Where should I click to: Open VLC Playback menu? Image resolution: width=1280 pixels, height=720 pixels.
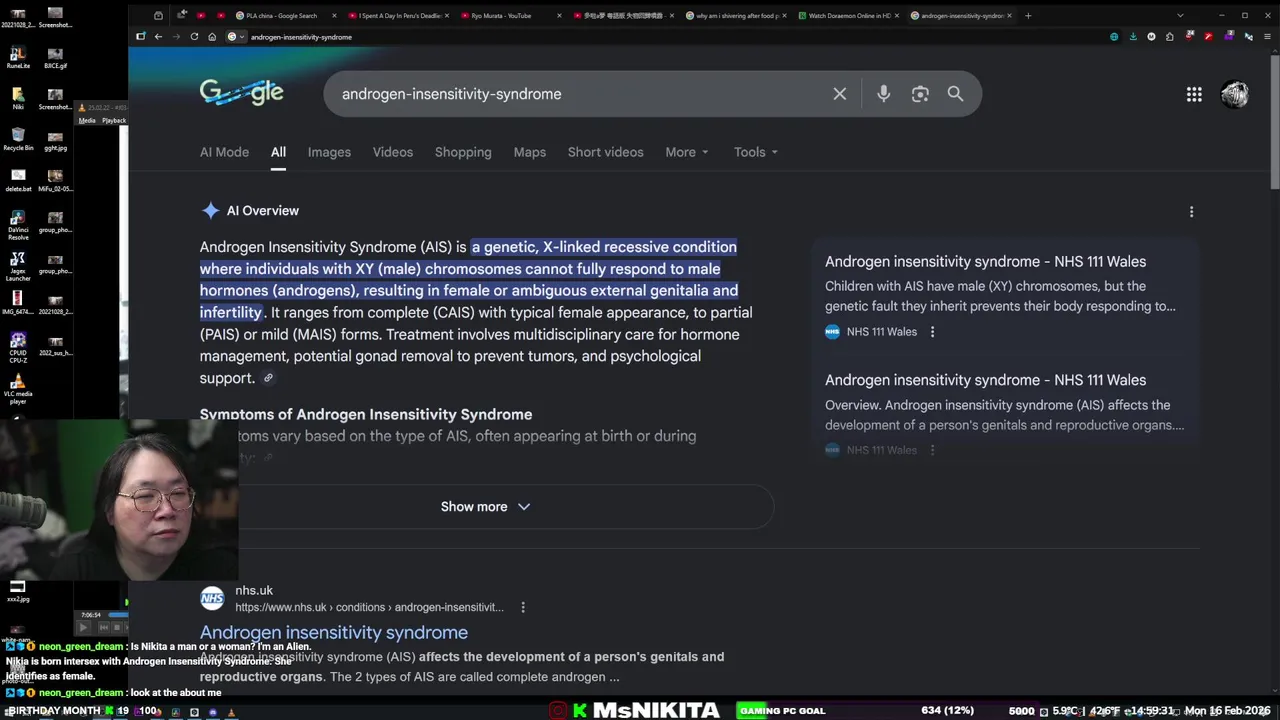tap(114, 120)
